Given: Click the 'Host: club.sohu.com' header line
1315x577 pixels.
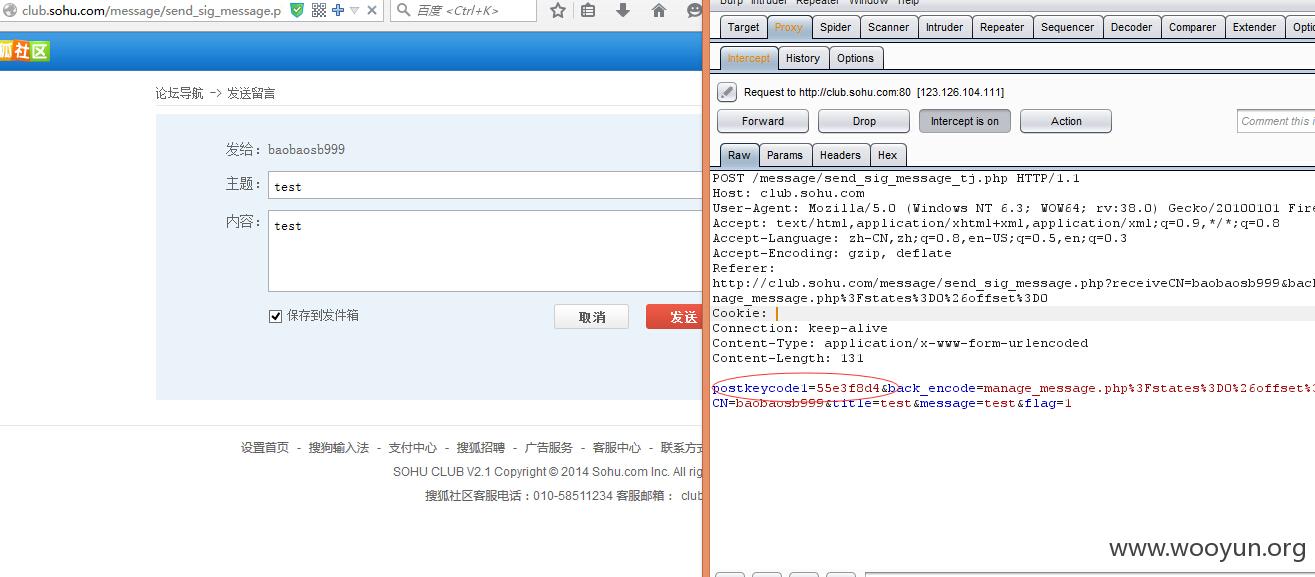Looking at the screenshot, I should click(x=788, y=193).
